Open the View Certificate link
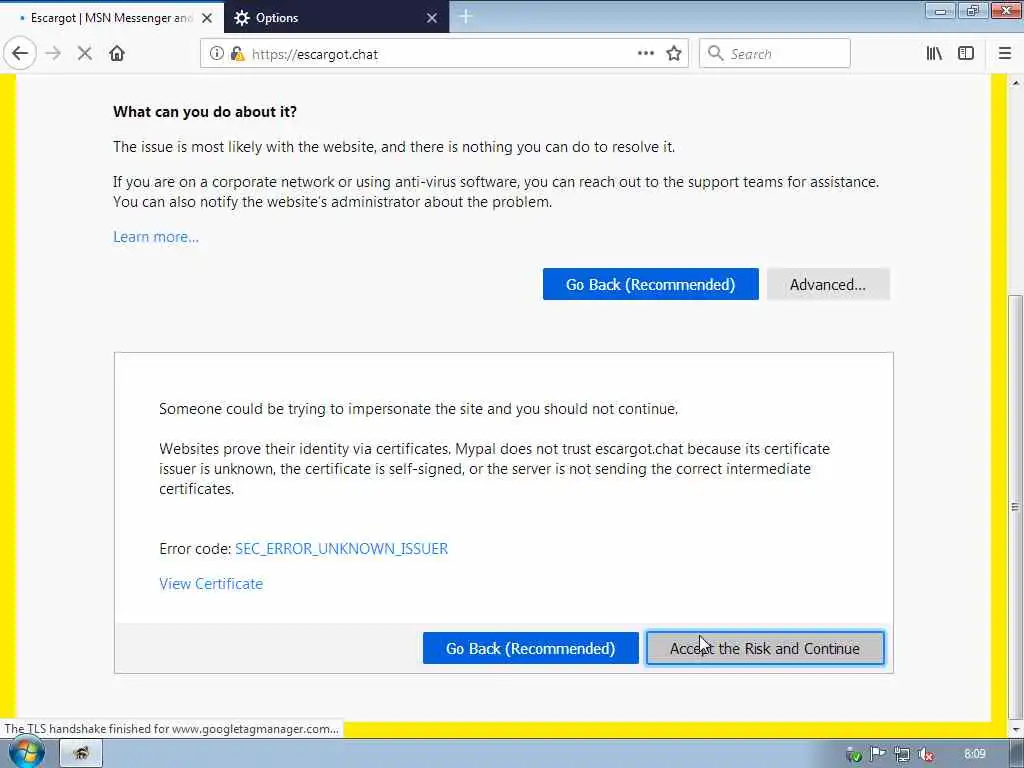Screen dimensions: 1024x768 [211, 584]
